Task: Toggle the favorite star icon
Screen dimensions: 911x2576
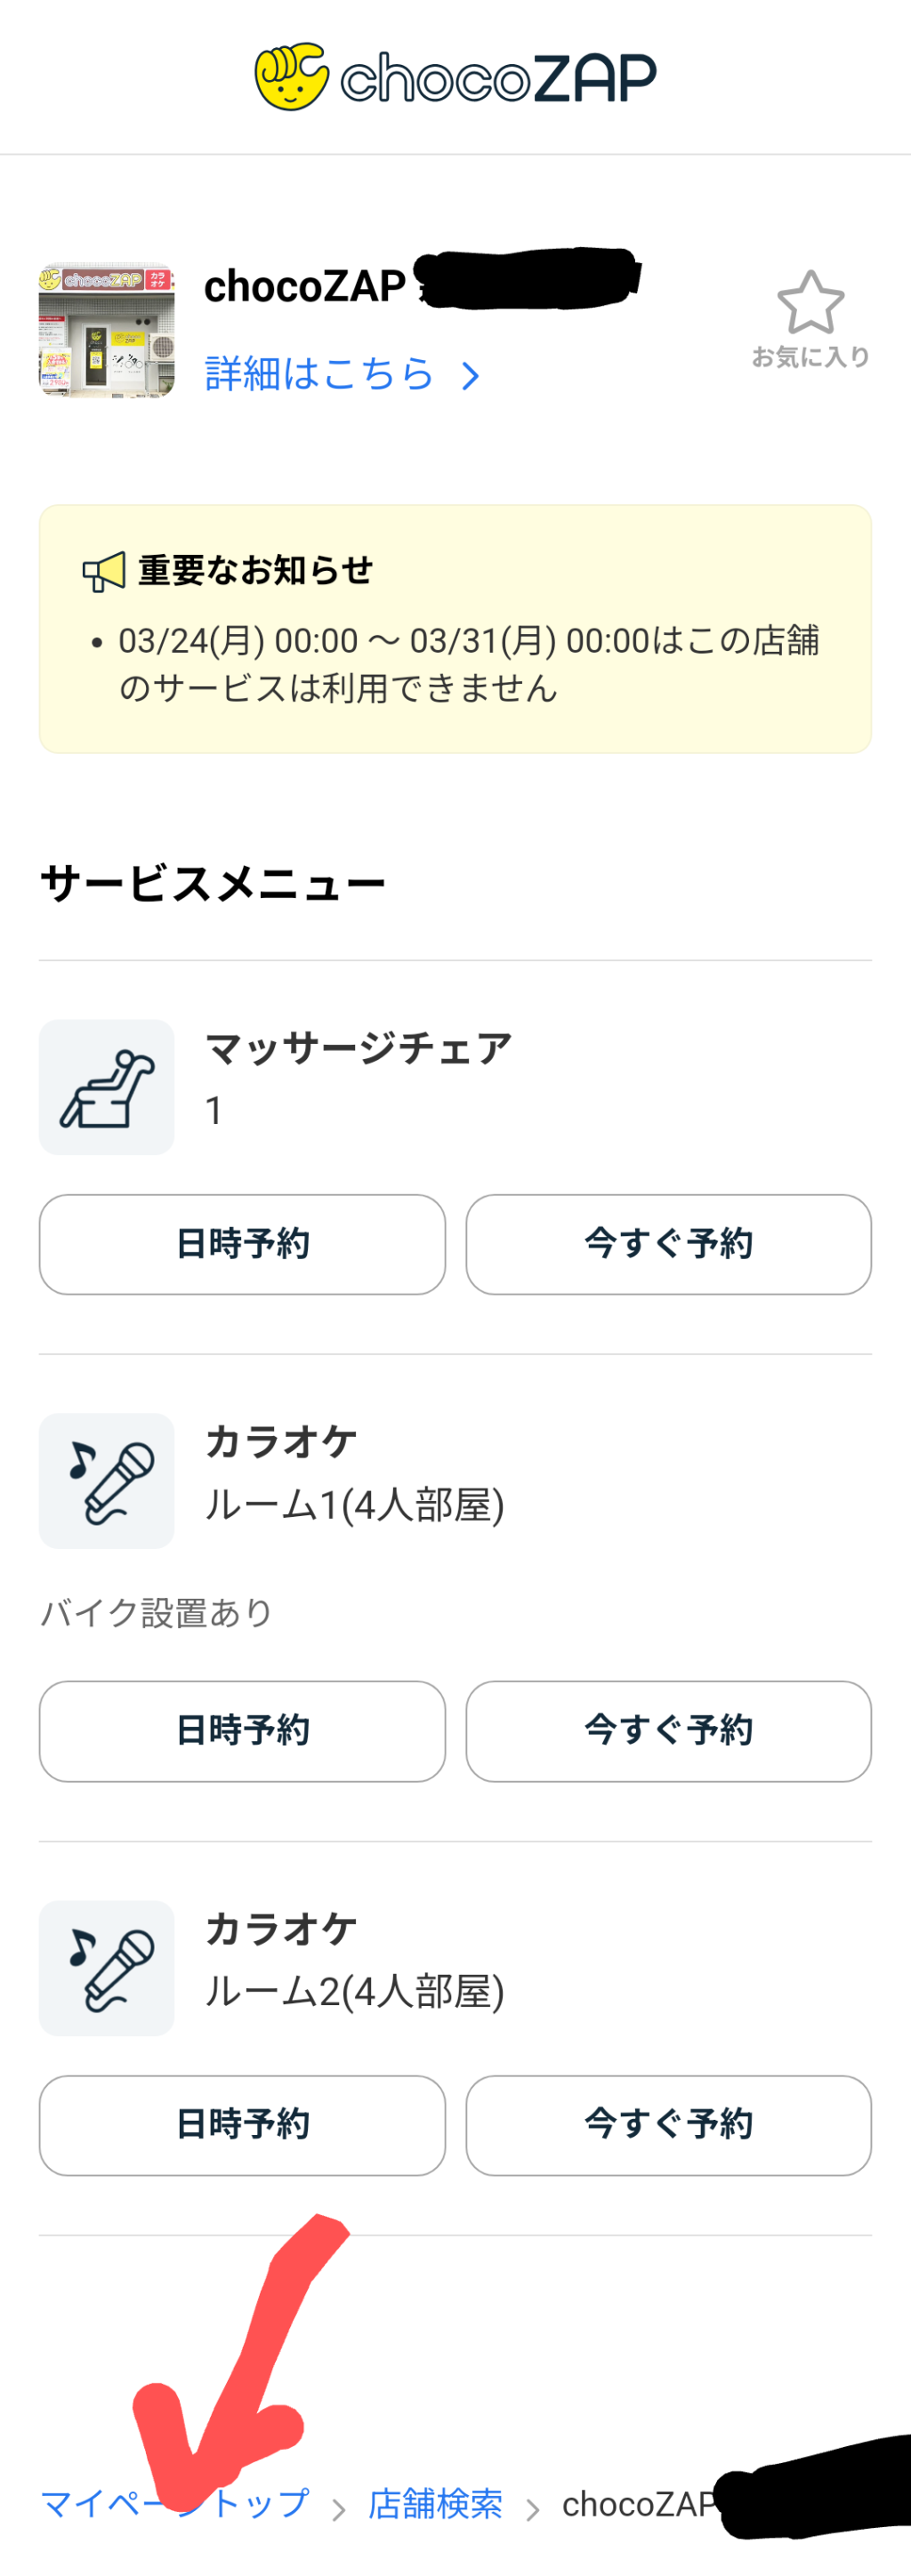Action: click(810, 303)
